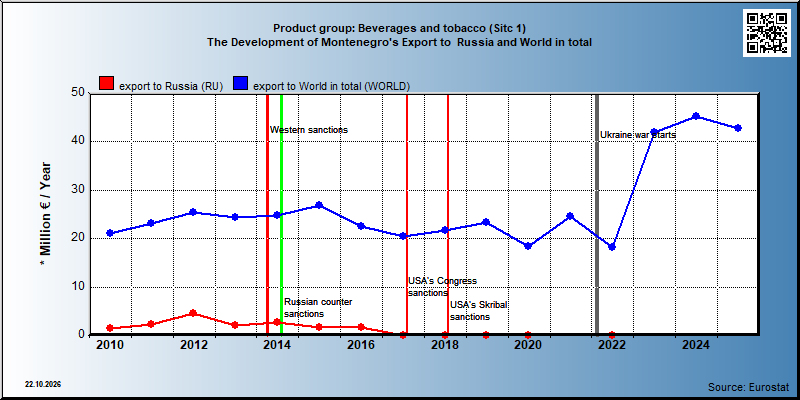This screenshot has width=800, height=400.
Task: Select the red Russia data point for 2011
Action: click(x=151, y=324)
